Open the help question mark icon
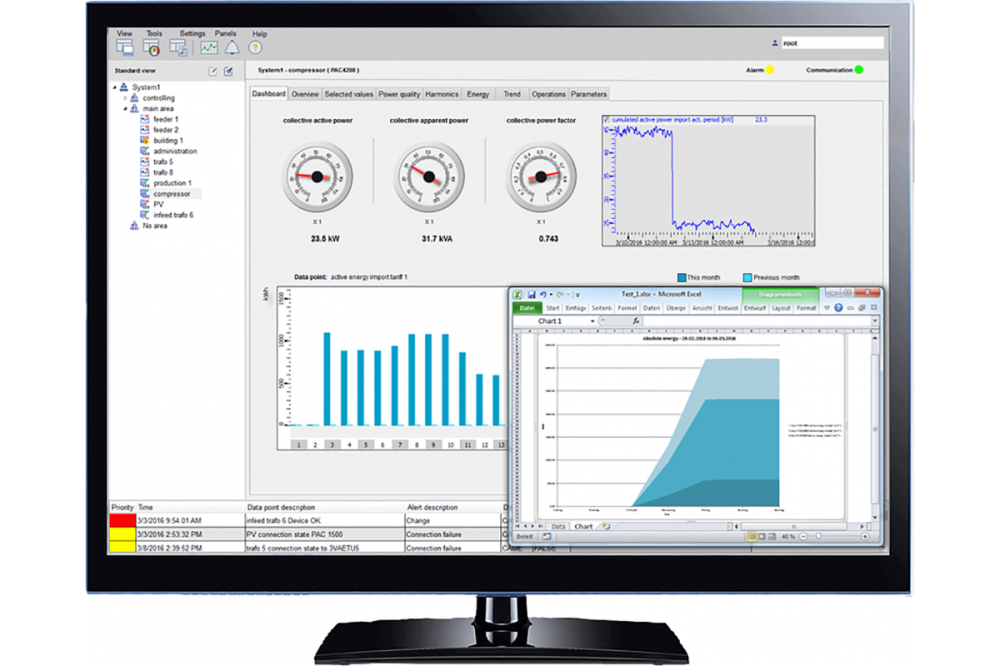The image size is (1000, 666). 255,47
